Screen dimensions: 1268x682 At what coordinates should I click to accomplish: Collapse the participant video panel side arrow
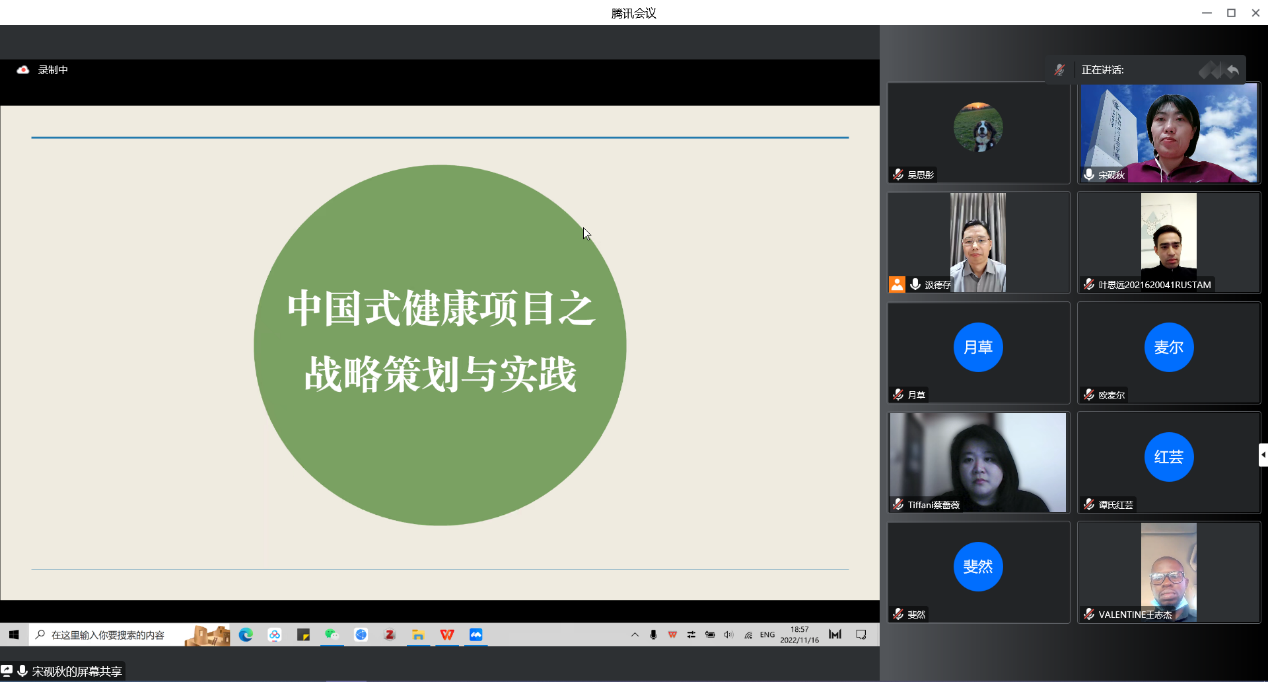coord(1263,455)
